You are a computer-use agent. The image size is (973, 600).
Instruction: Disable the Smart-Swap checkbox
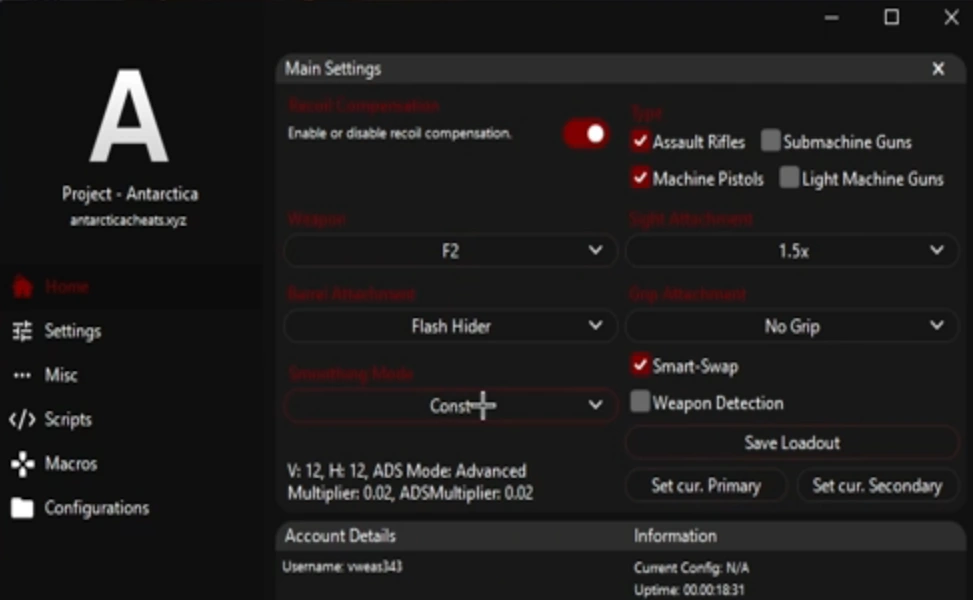[x=640, y=365]
